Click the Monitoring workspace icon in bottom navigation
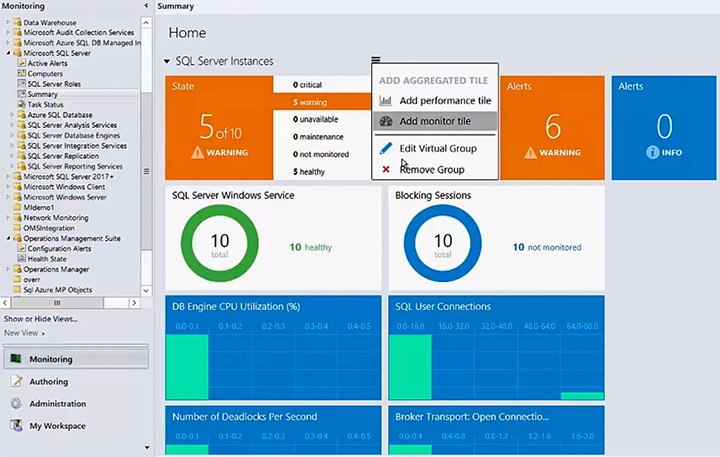The width and height of the screenshot is (720, 457). pyautogui.click(x=16, y=359)
